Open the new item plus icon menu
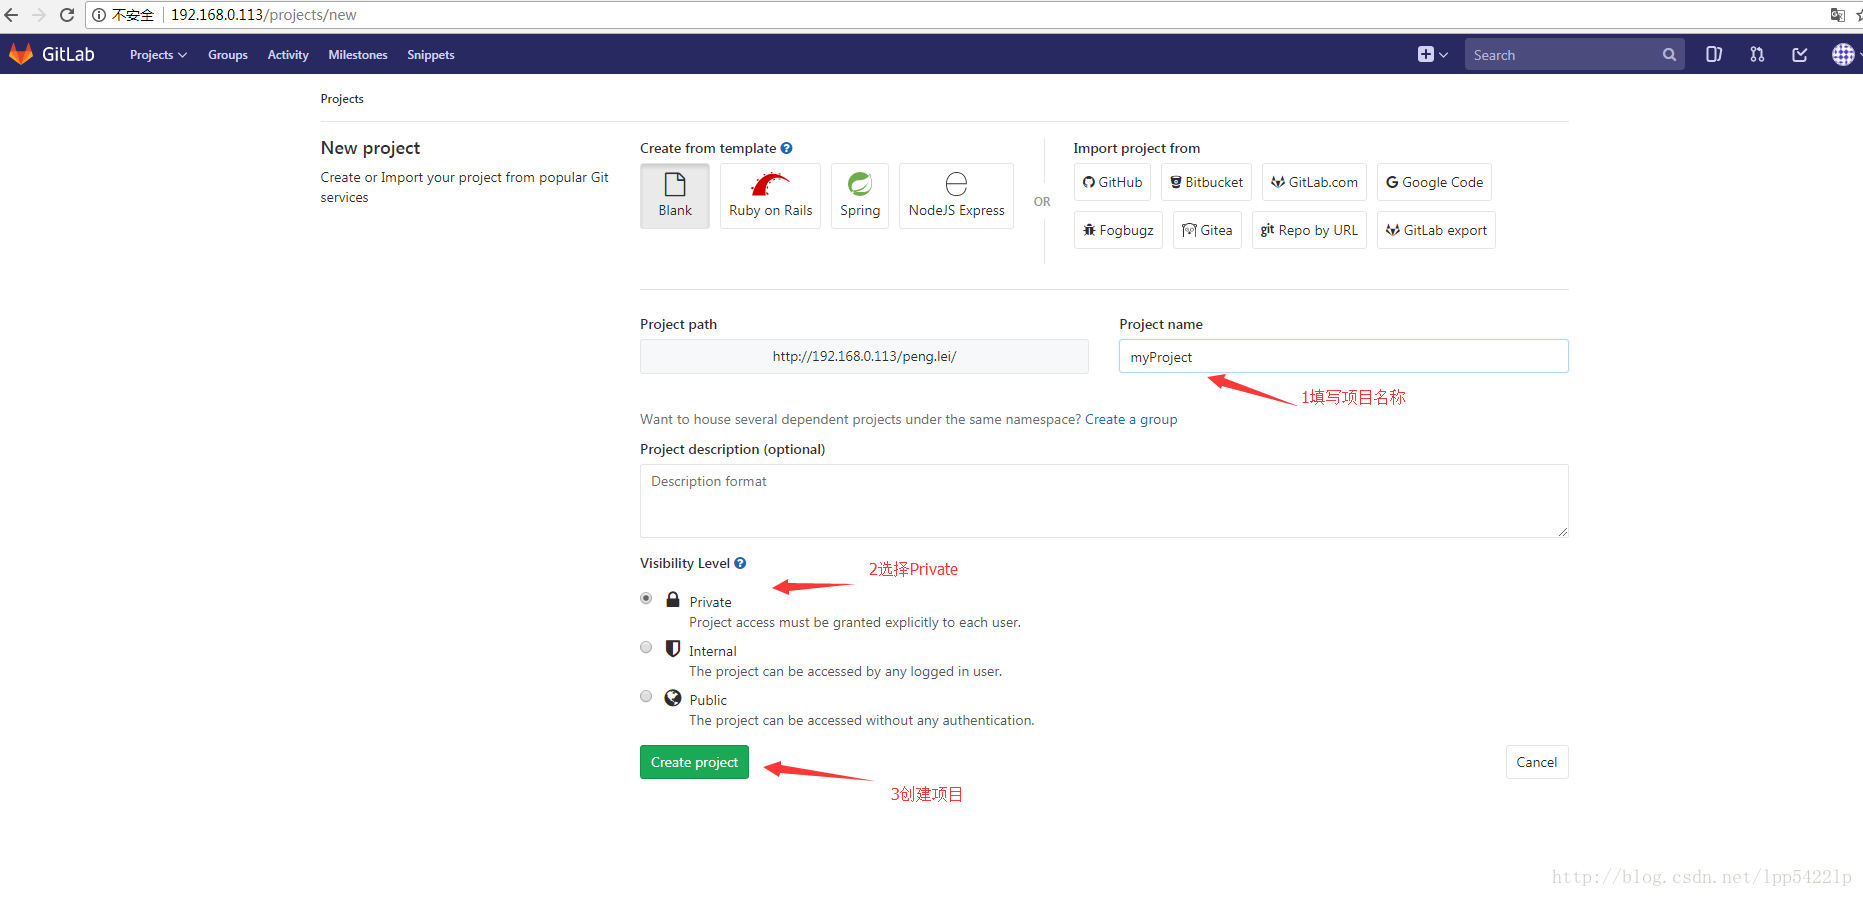Image resolution: width=1863 pixels, height=897 pixels. coord(1432,55)
